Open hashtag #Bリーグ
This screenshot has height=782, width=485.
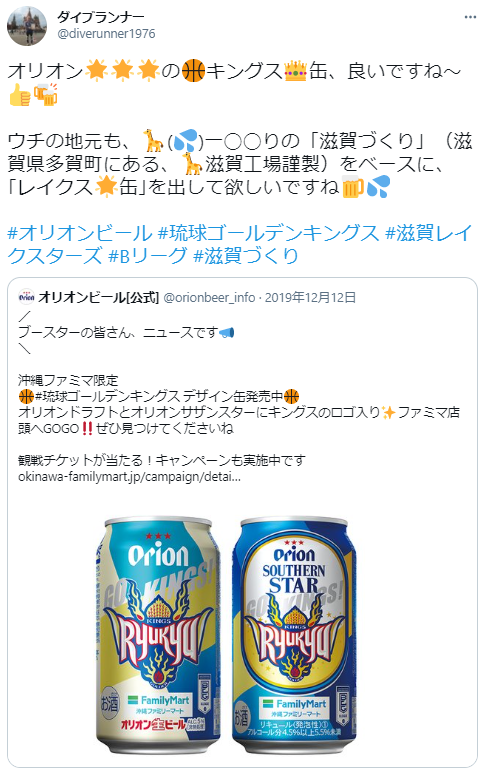(148, 255)
